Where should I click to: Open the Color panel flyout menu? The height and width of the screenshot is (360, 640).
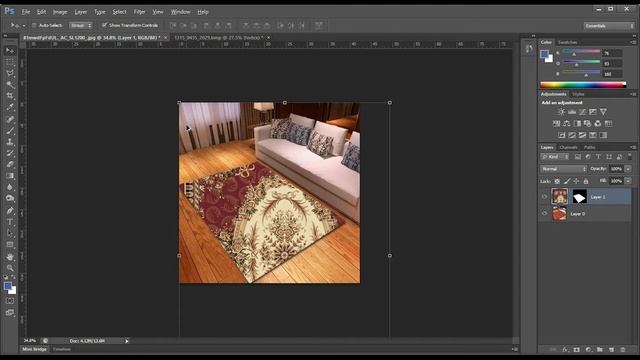(633, 42)
